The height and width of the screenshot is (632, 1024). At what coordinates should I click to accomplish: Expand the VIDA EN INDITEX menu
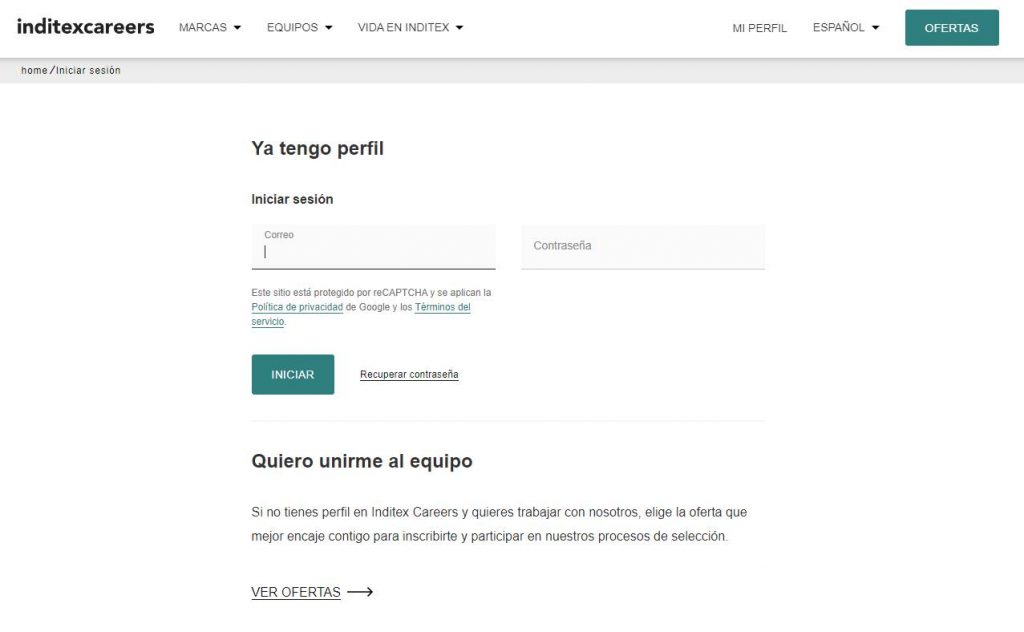pos(410,27)
